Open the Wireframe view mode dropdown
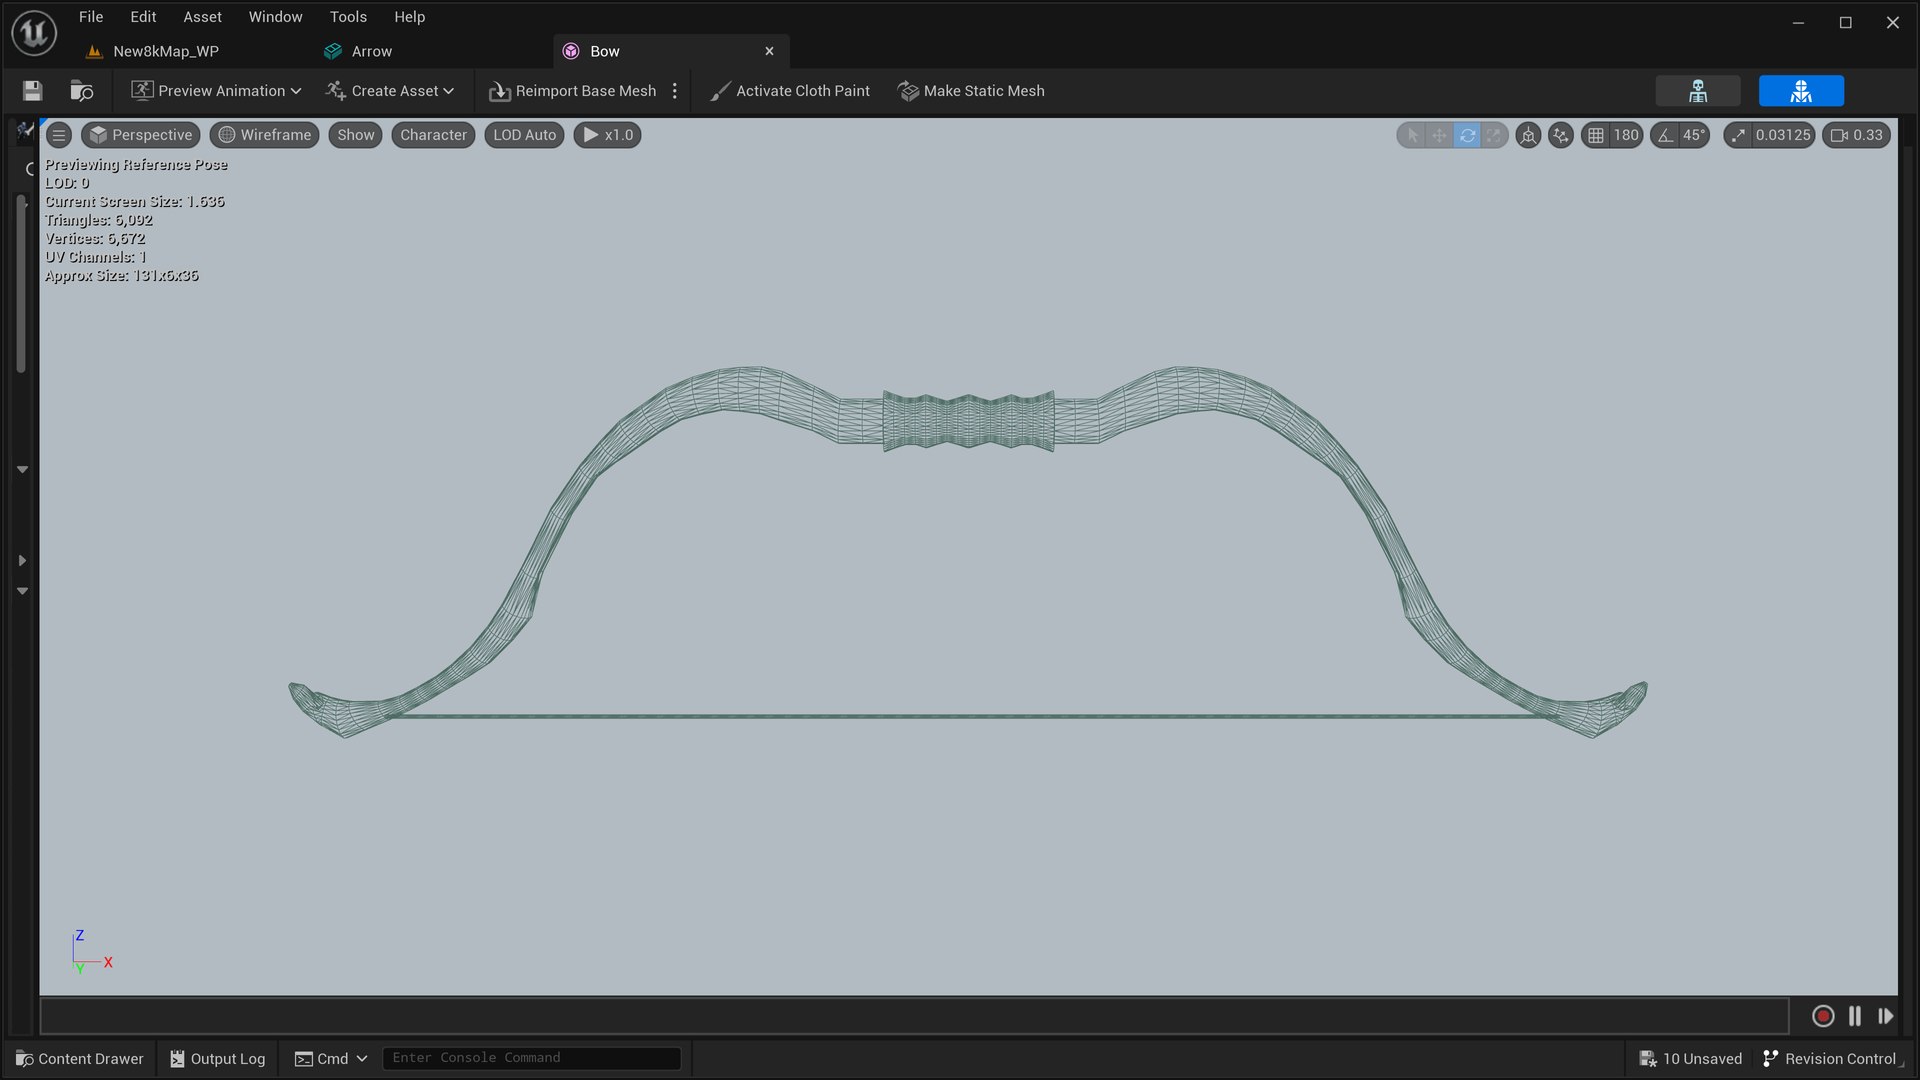1920x1080 pixels. pos(265,135)
